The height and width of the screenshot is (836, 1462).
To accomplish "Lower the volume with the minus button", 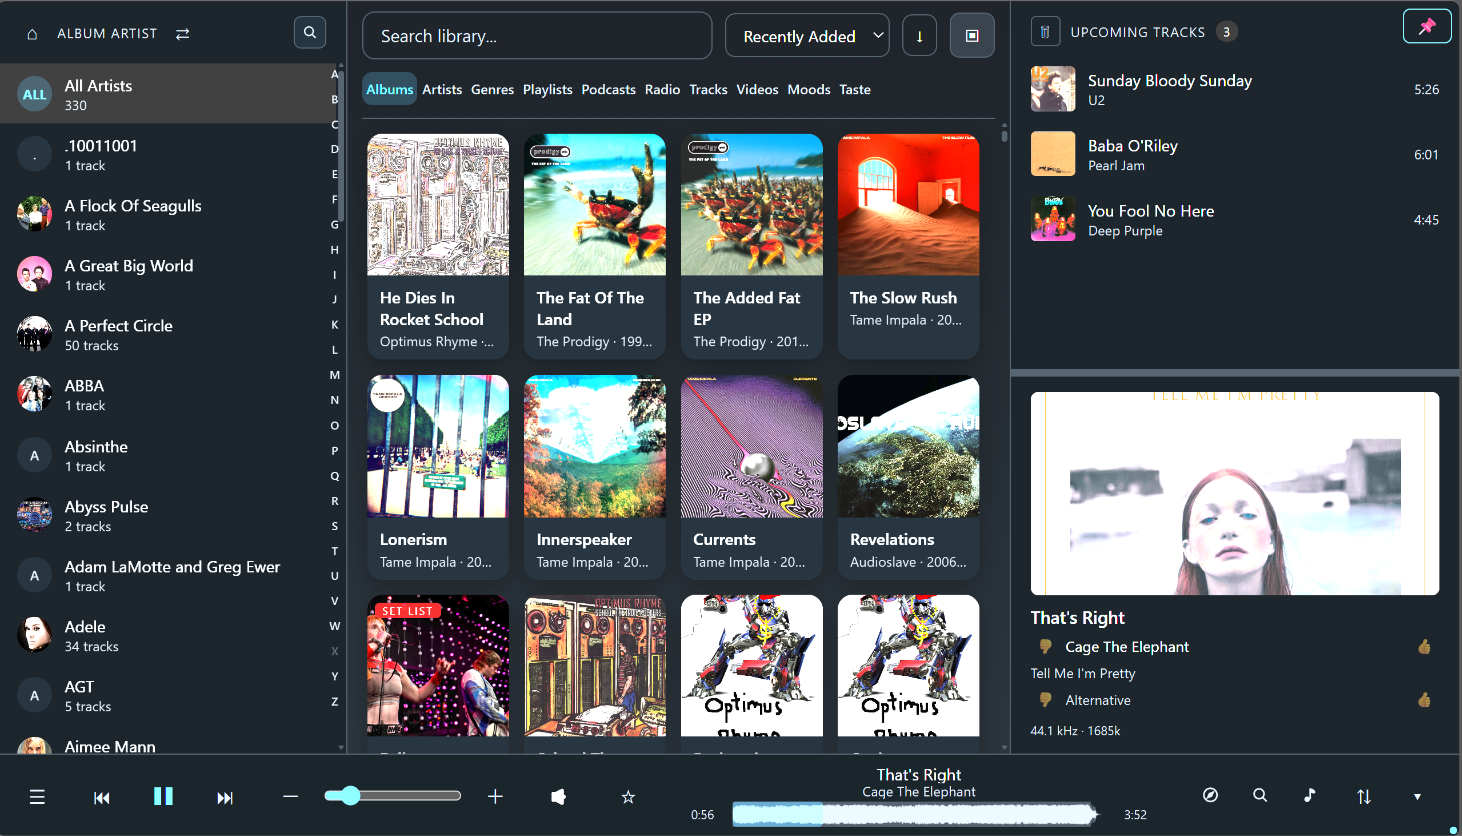I will click(x=290, y=796).
